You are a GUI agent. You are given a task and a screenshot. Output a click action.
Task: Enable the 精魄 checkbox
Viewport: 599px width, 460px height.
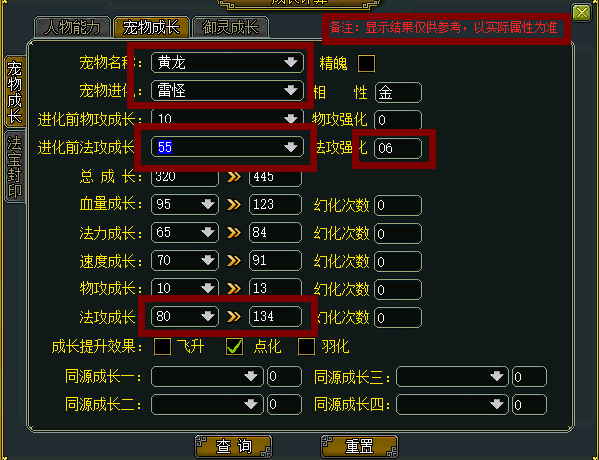(x=366, y=63)
